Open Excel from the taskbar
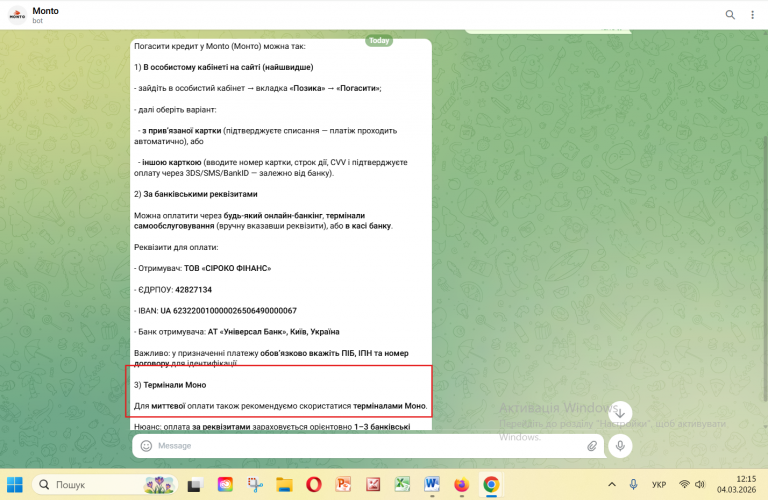This screenshot has height=500, width=768. pyautogui.click(x=403, y=485)
